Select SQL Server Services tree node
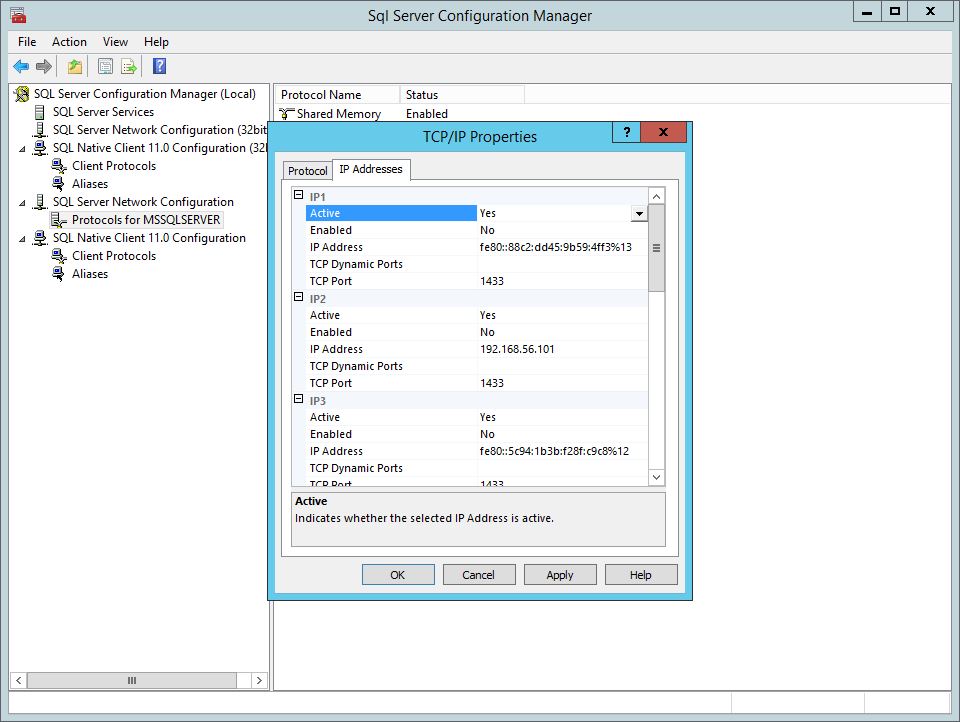The image size is (960, 722). [103, 112]
